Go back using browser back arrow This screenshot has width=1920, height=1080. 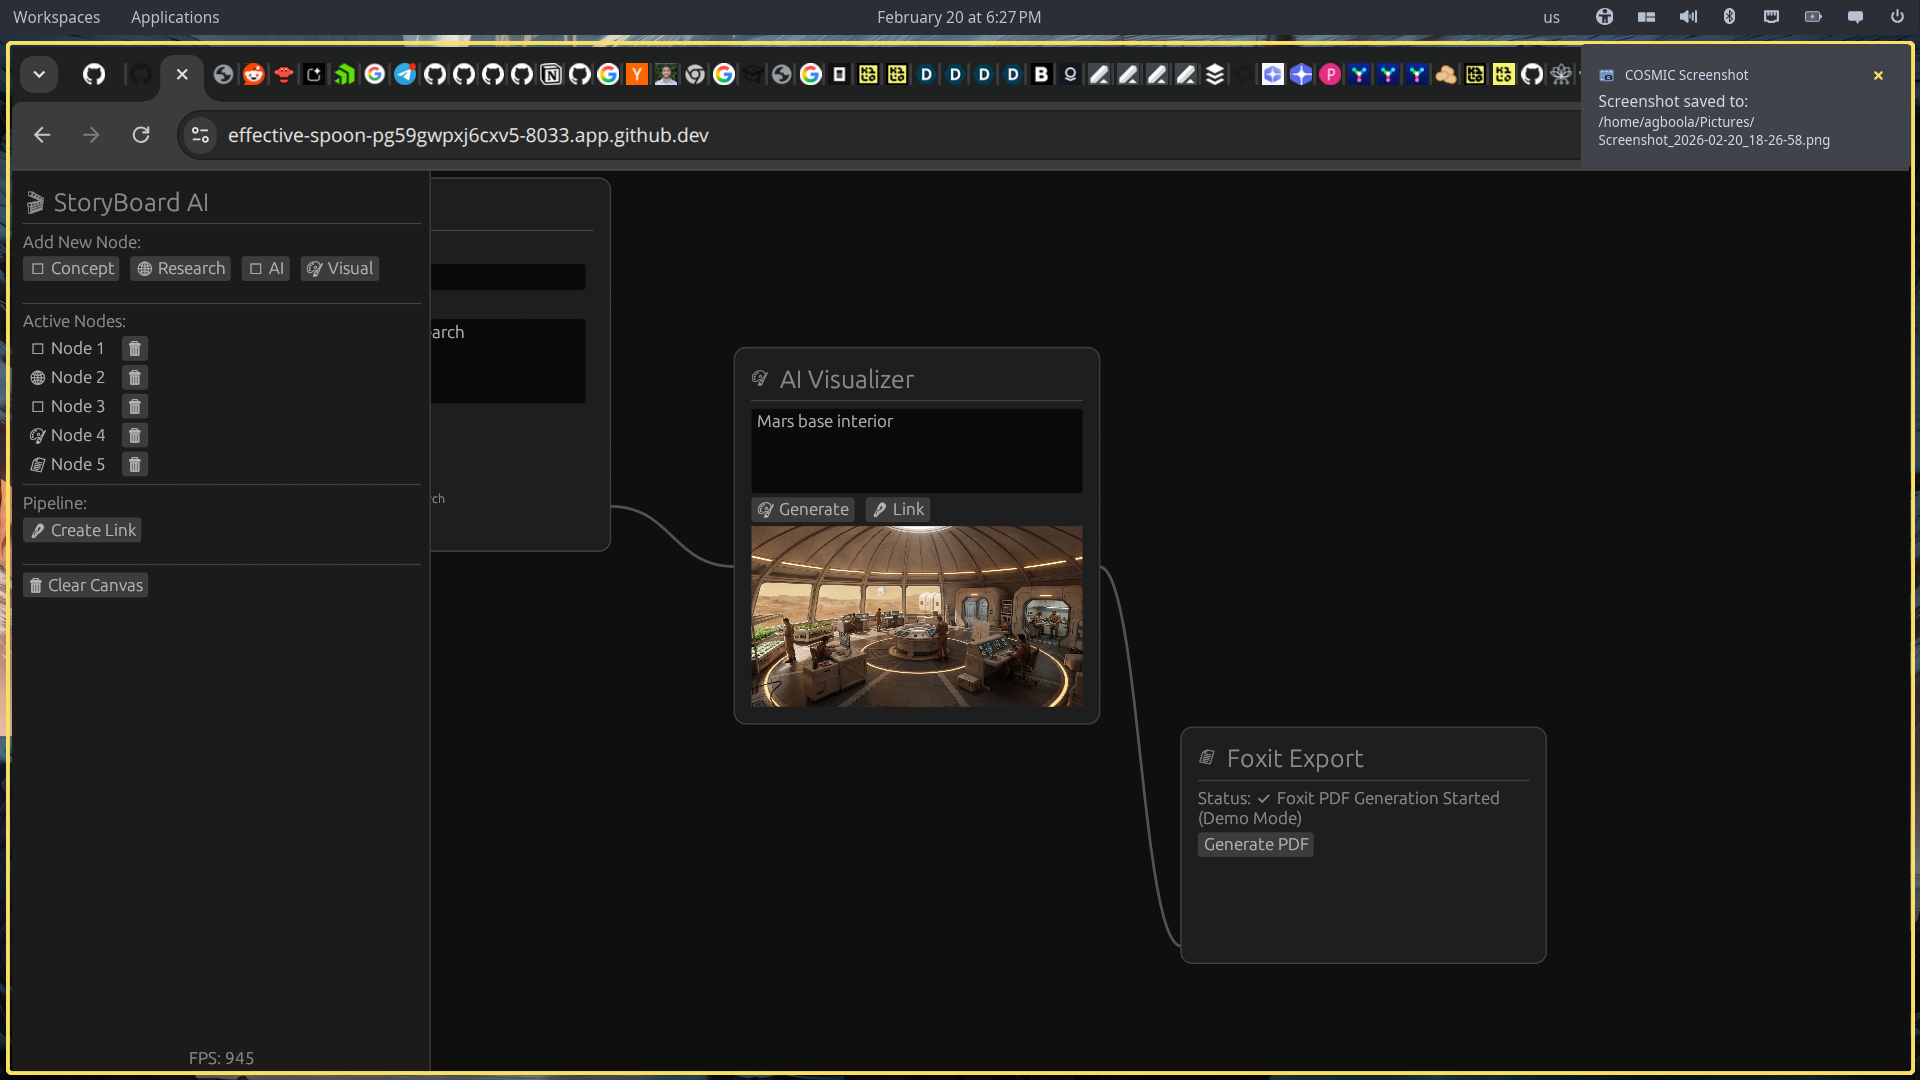(x=42, y=135)
